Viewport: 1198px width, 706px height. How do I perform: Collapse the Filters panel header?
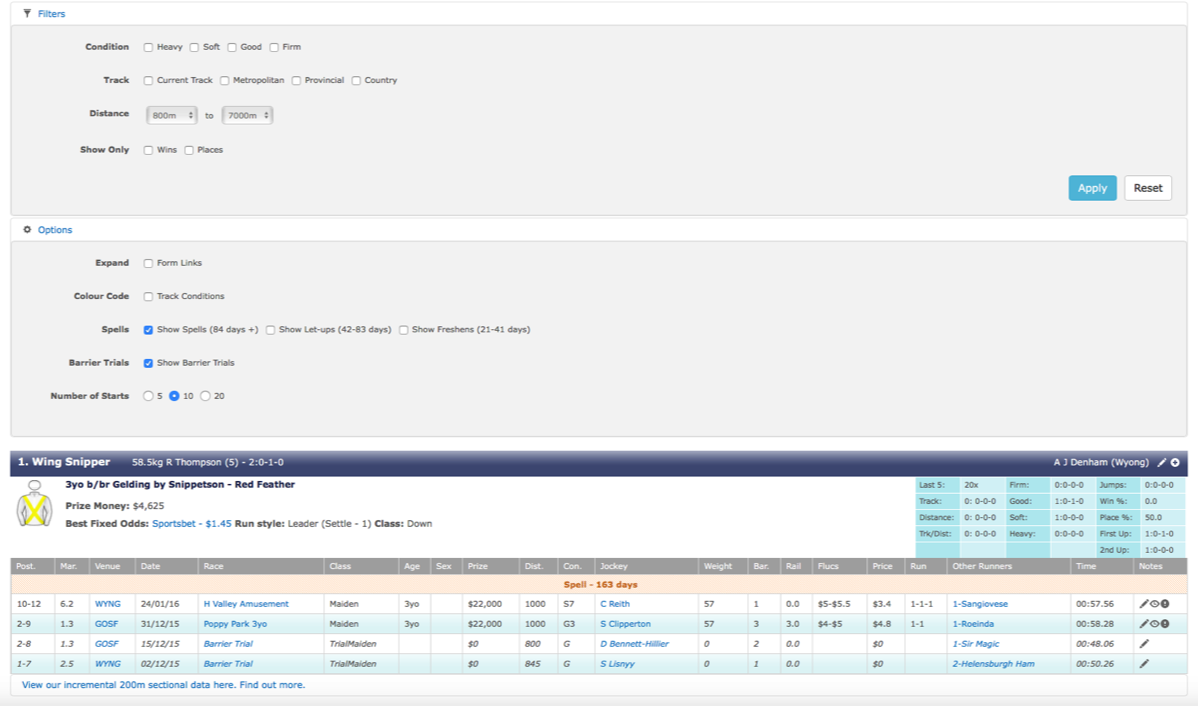(x=51, y=14)
